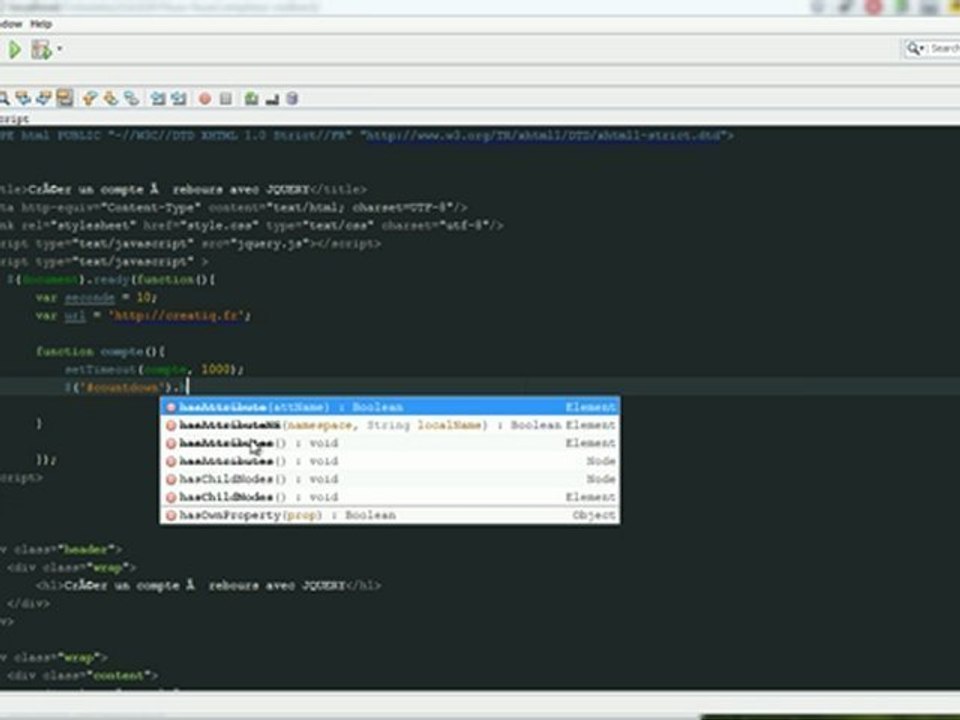
Task: Click the green icon in editor toolbar
Action: [251, 99]
